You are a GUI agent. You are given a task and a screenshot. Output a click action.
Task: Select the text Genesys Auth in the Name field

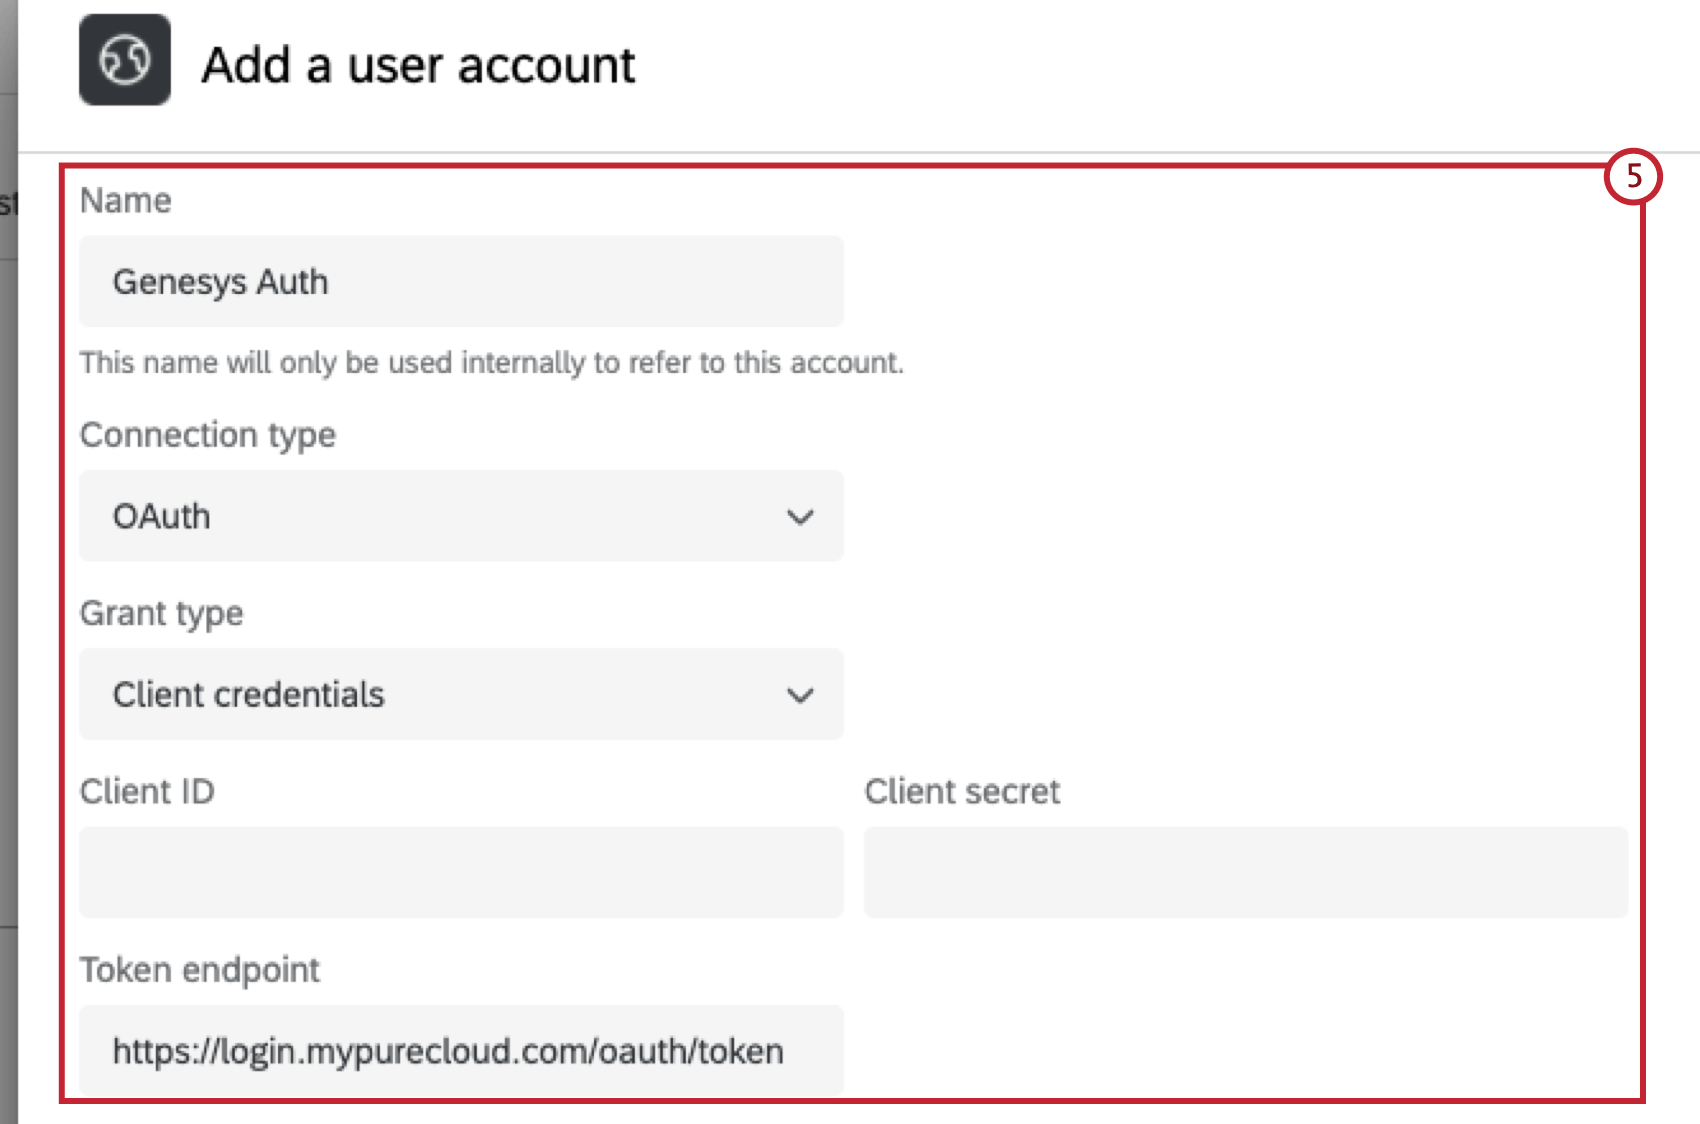pos(221,281)
